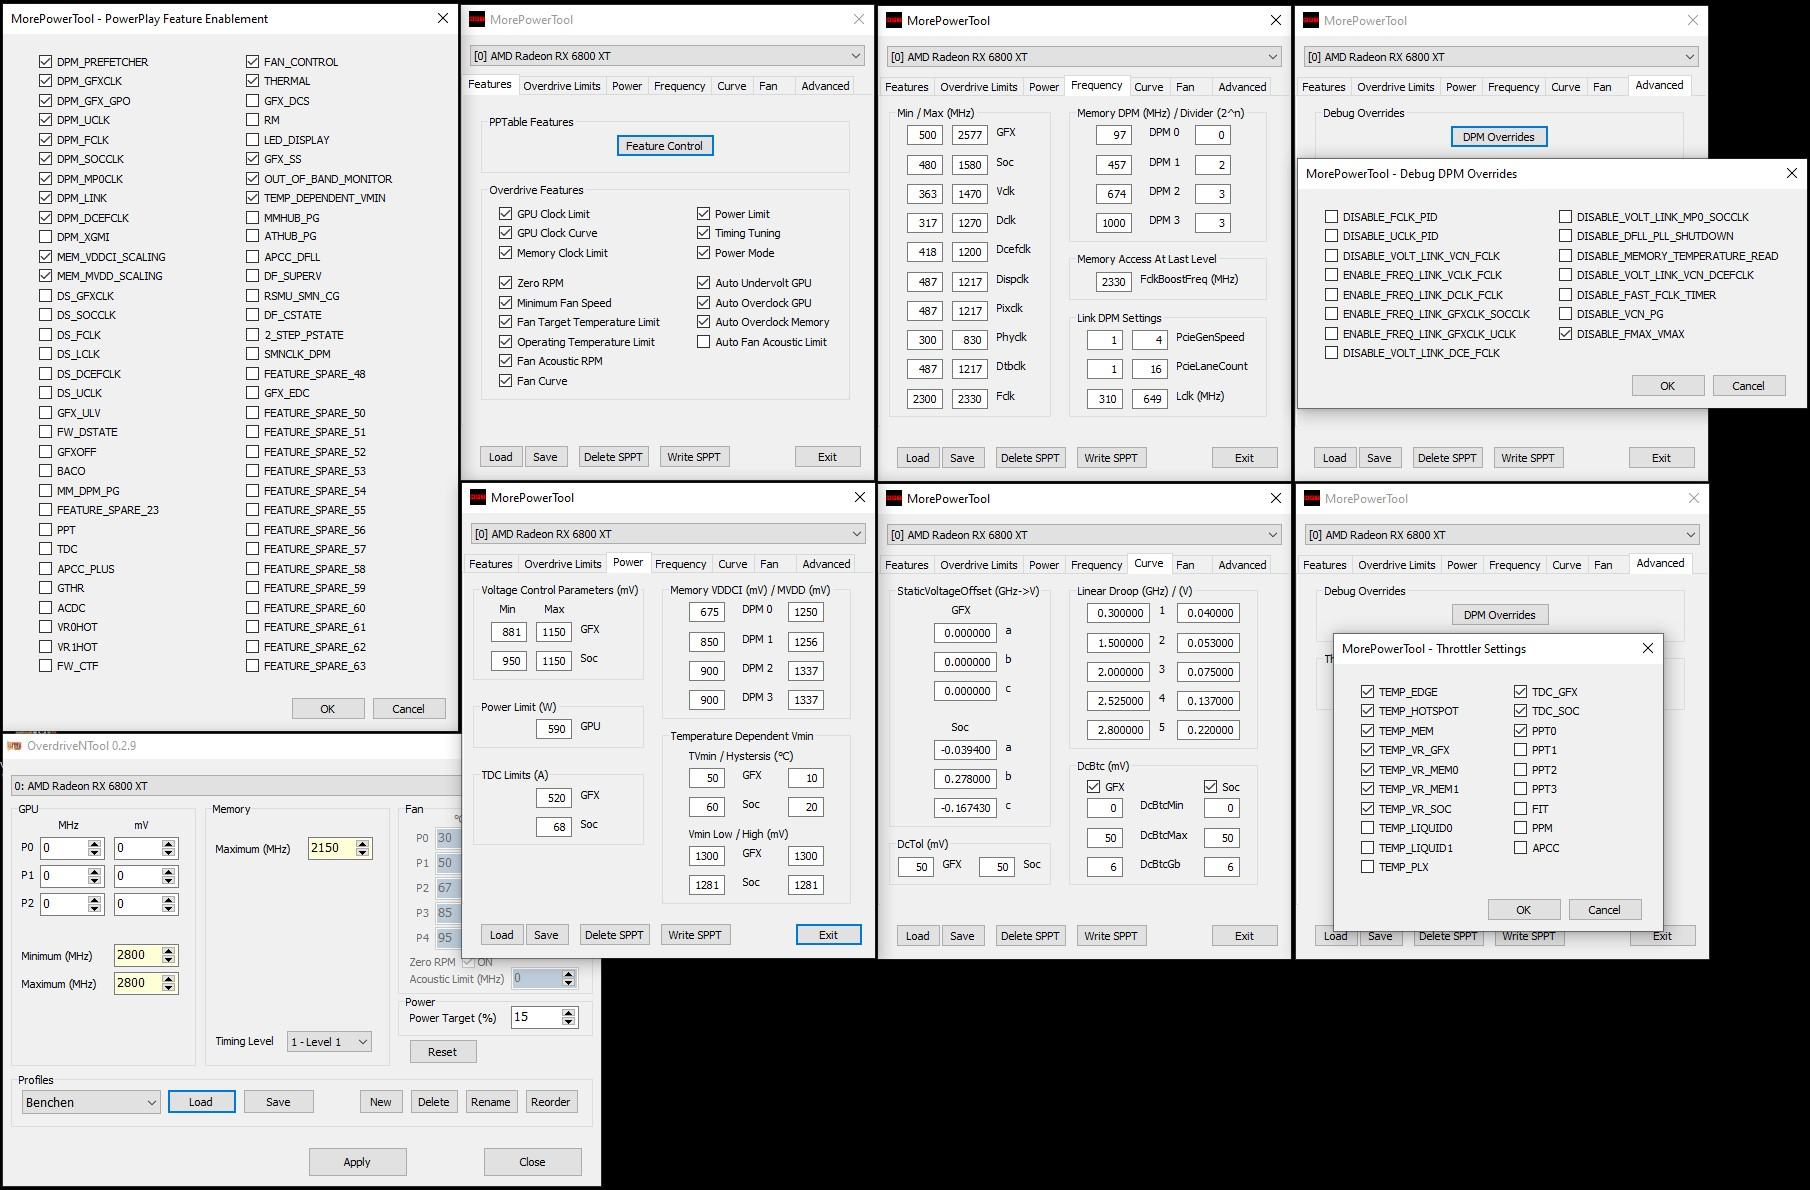Enable the Auto Fan Acoustic Limit checkbox
Viewport: 1810px width, 1190px height.
point(703,342)
